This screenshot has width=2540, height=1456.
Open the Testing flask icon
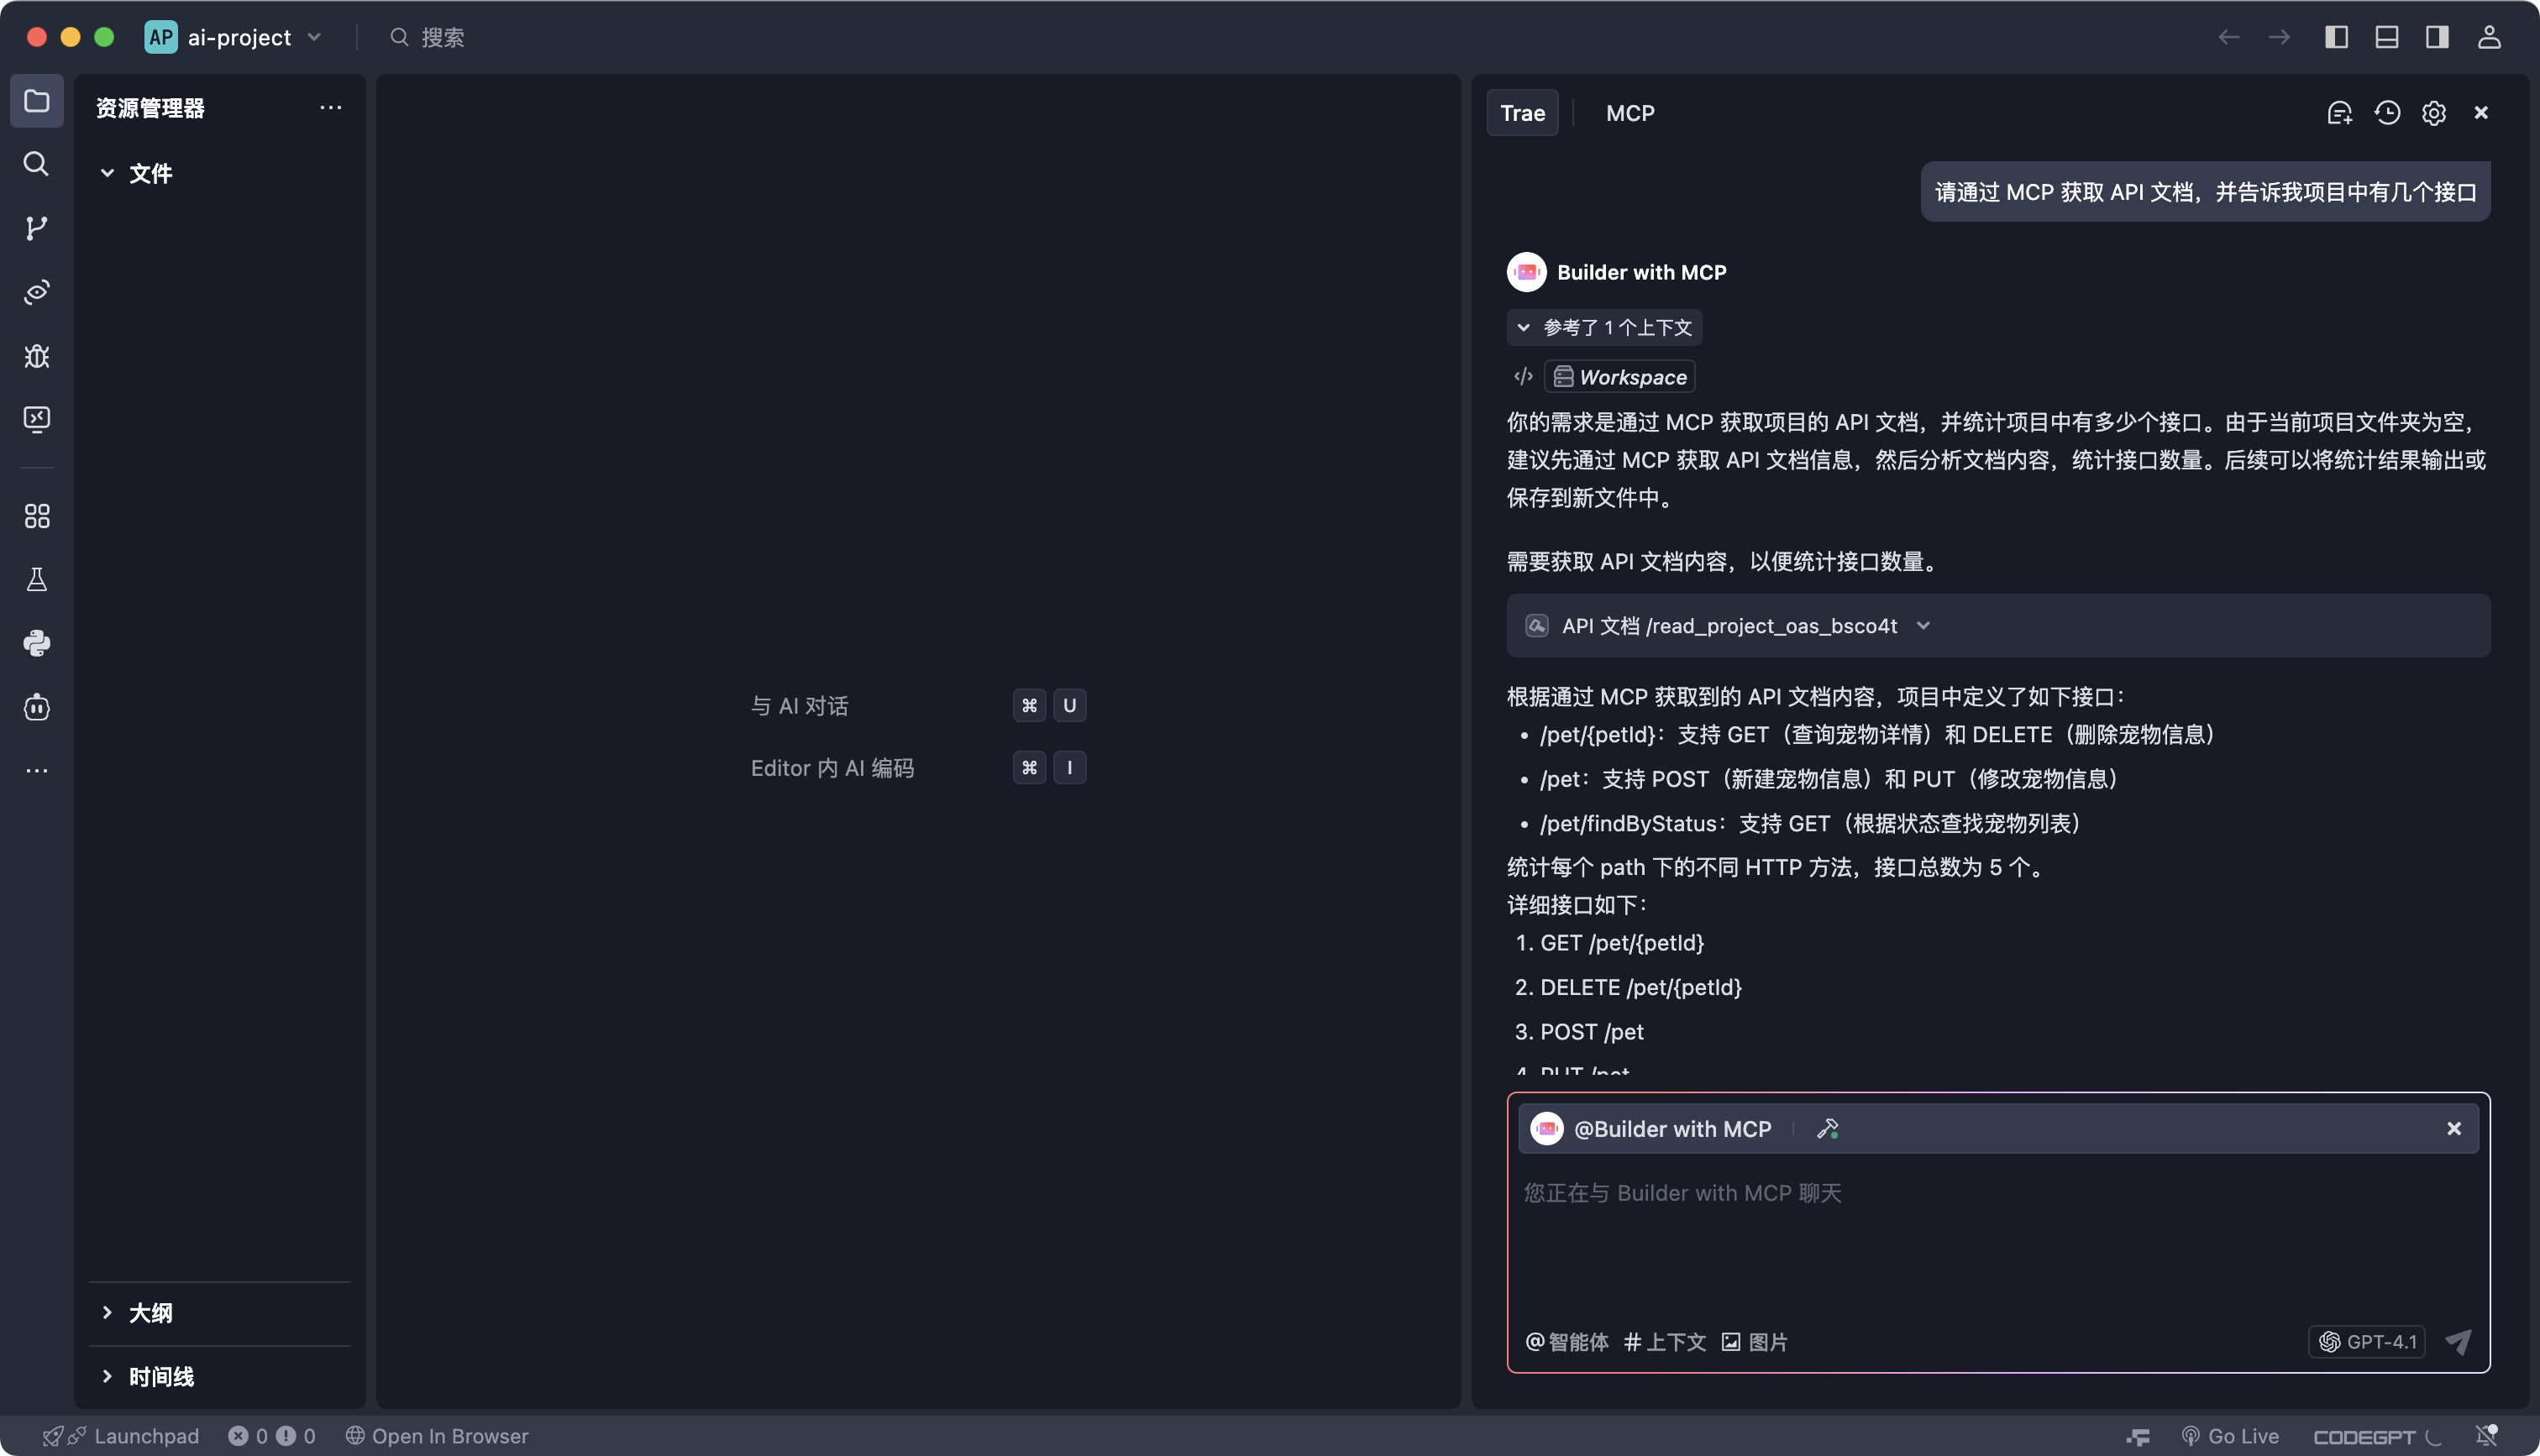click(36, 580)
